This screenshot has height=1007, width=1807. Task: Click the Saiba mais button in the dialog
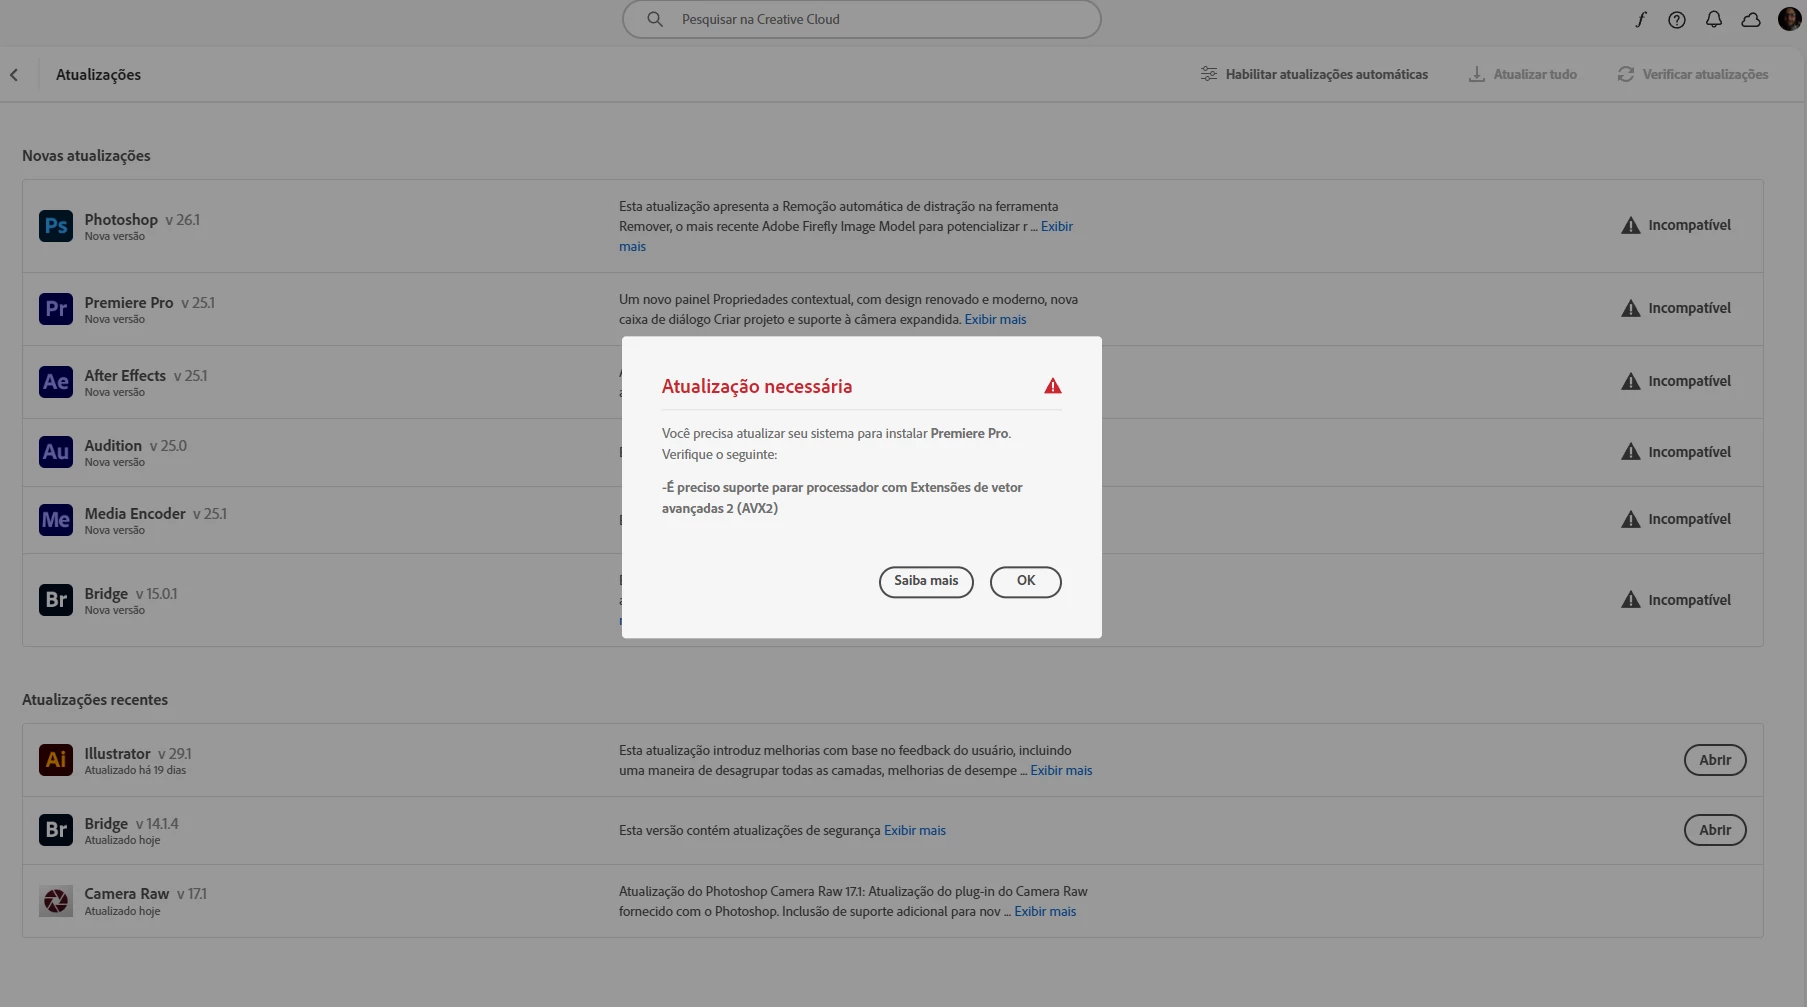click(x=926, y=582)
